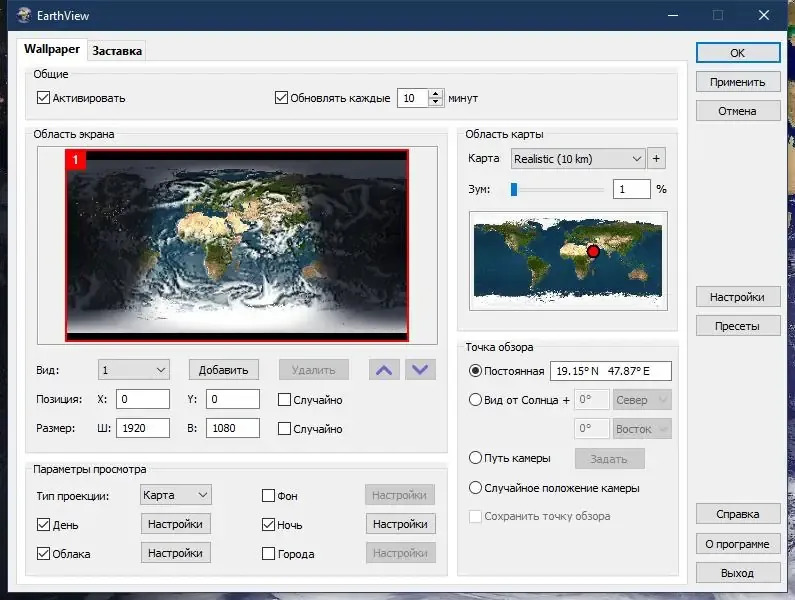Open the Вид number dropdown
This screenshot has width=795, height=600.
[134, 370]
